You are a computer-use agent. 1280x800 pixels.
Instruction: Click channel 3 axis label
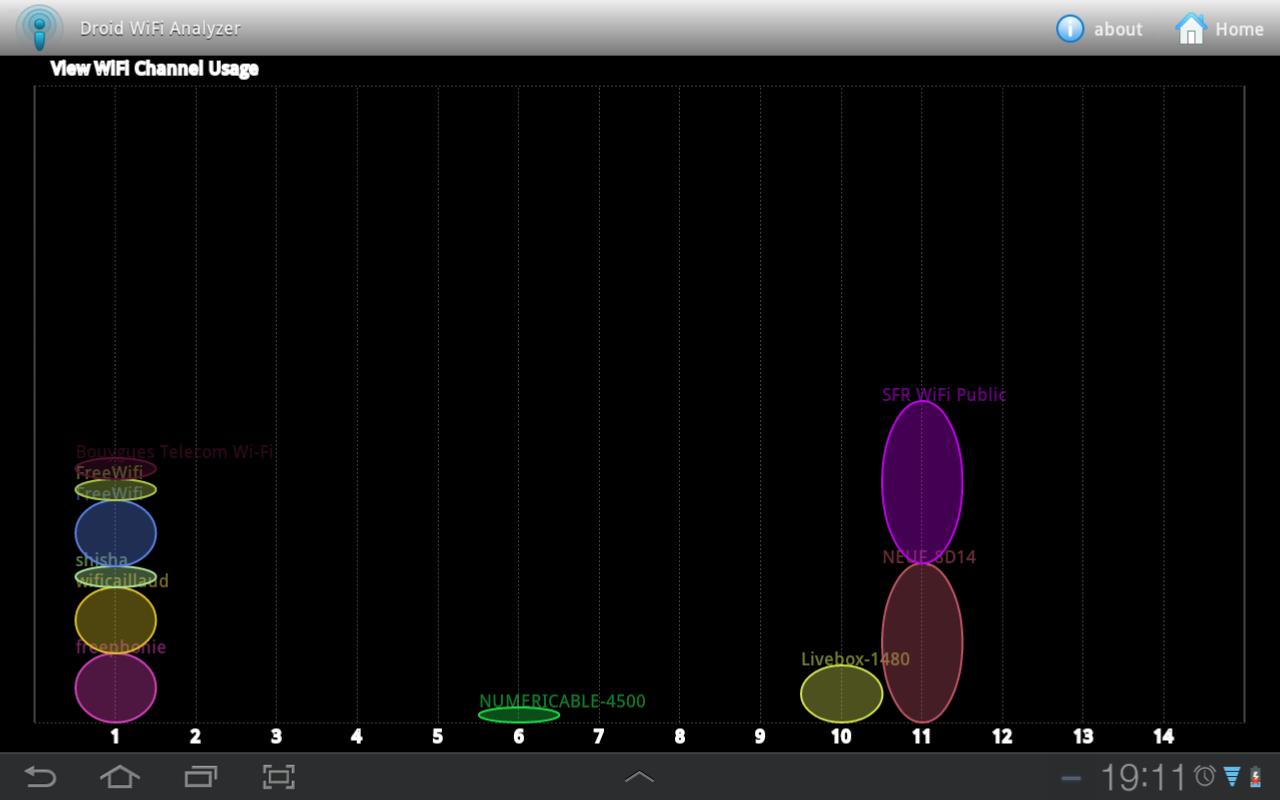coord(276,737)
